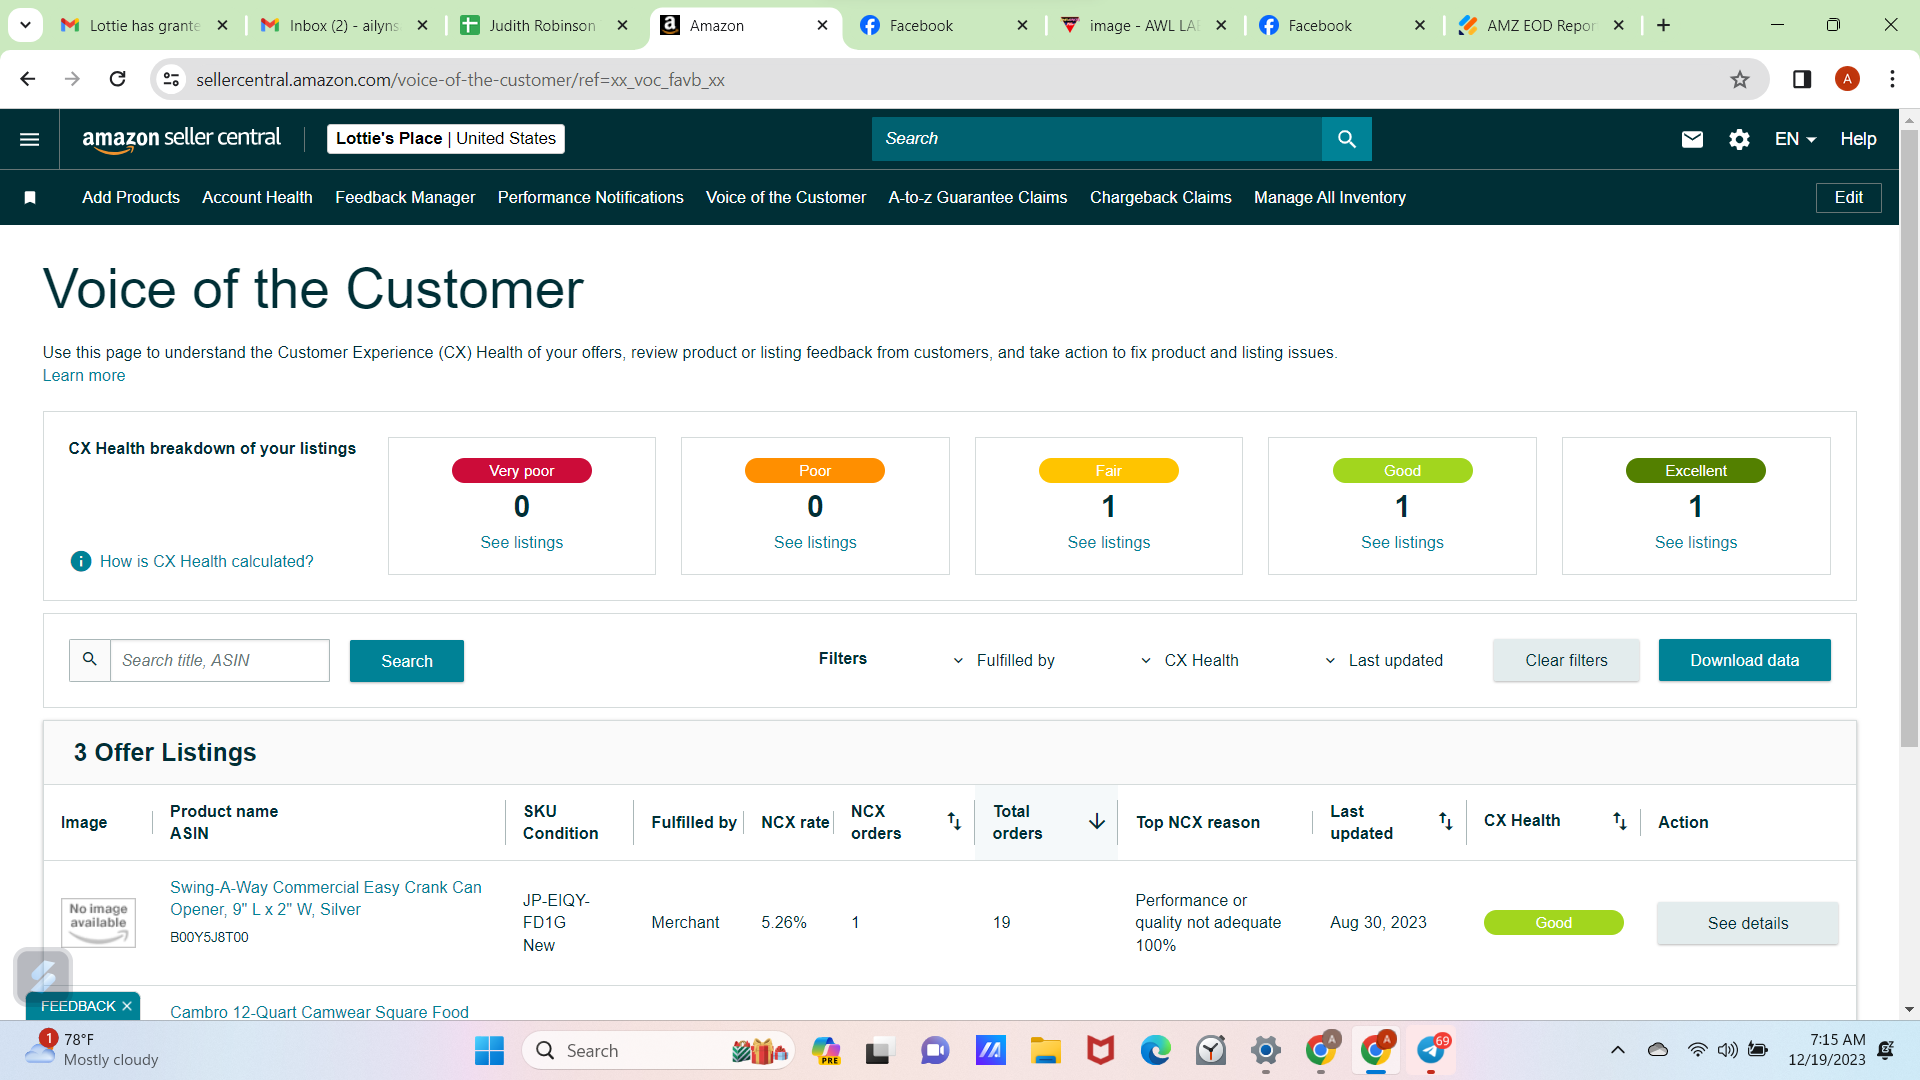Open the browser side panel icon
Viewport: 1920px width, 1080px height.
(1802, 79)
